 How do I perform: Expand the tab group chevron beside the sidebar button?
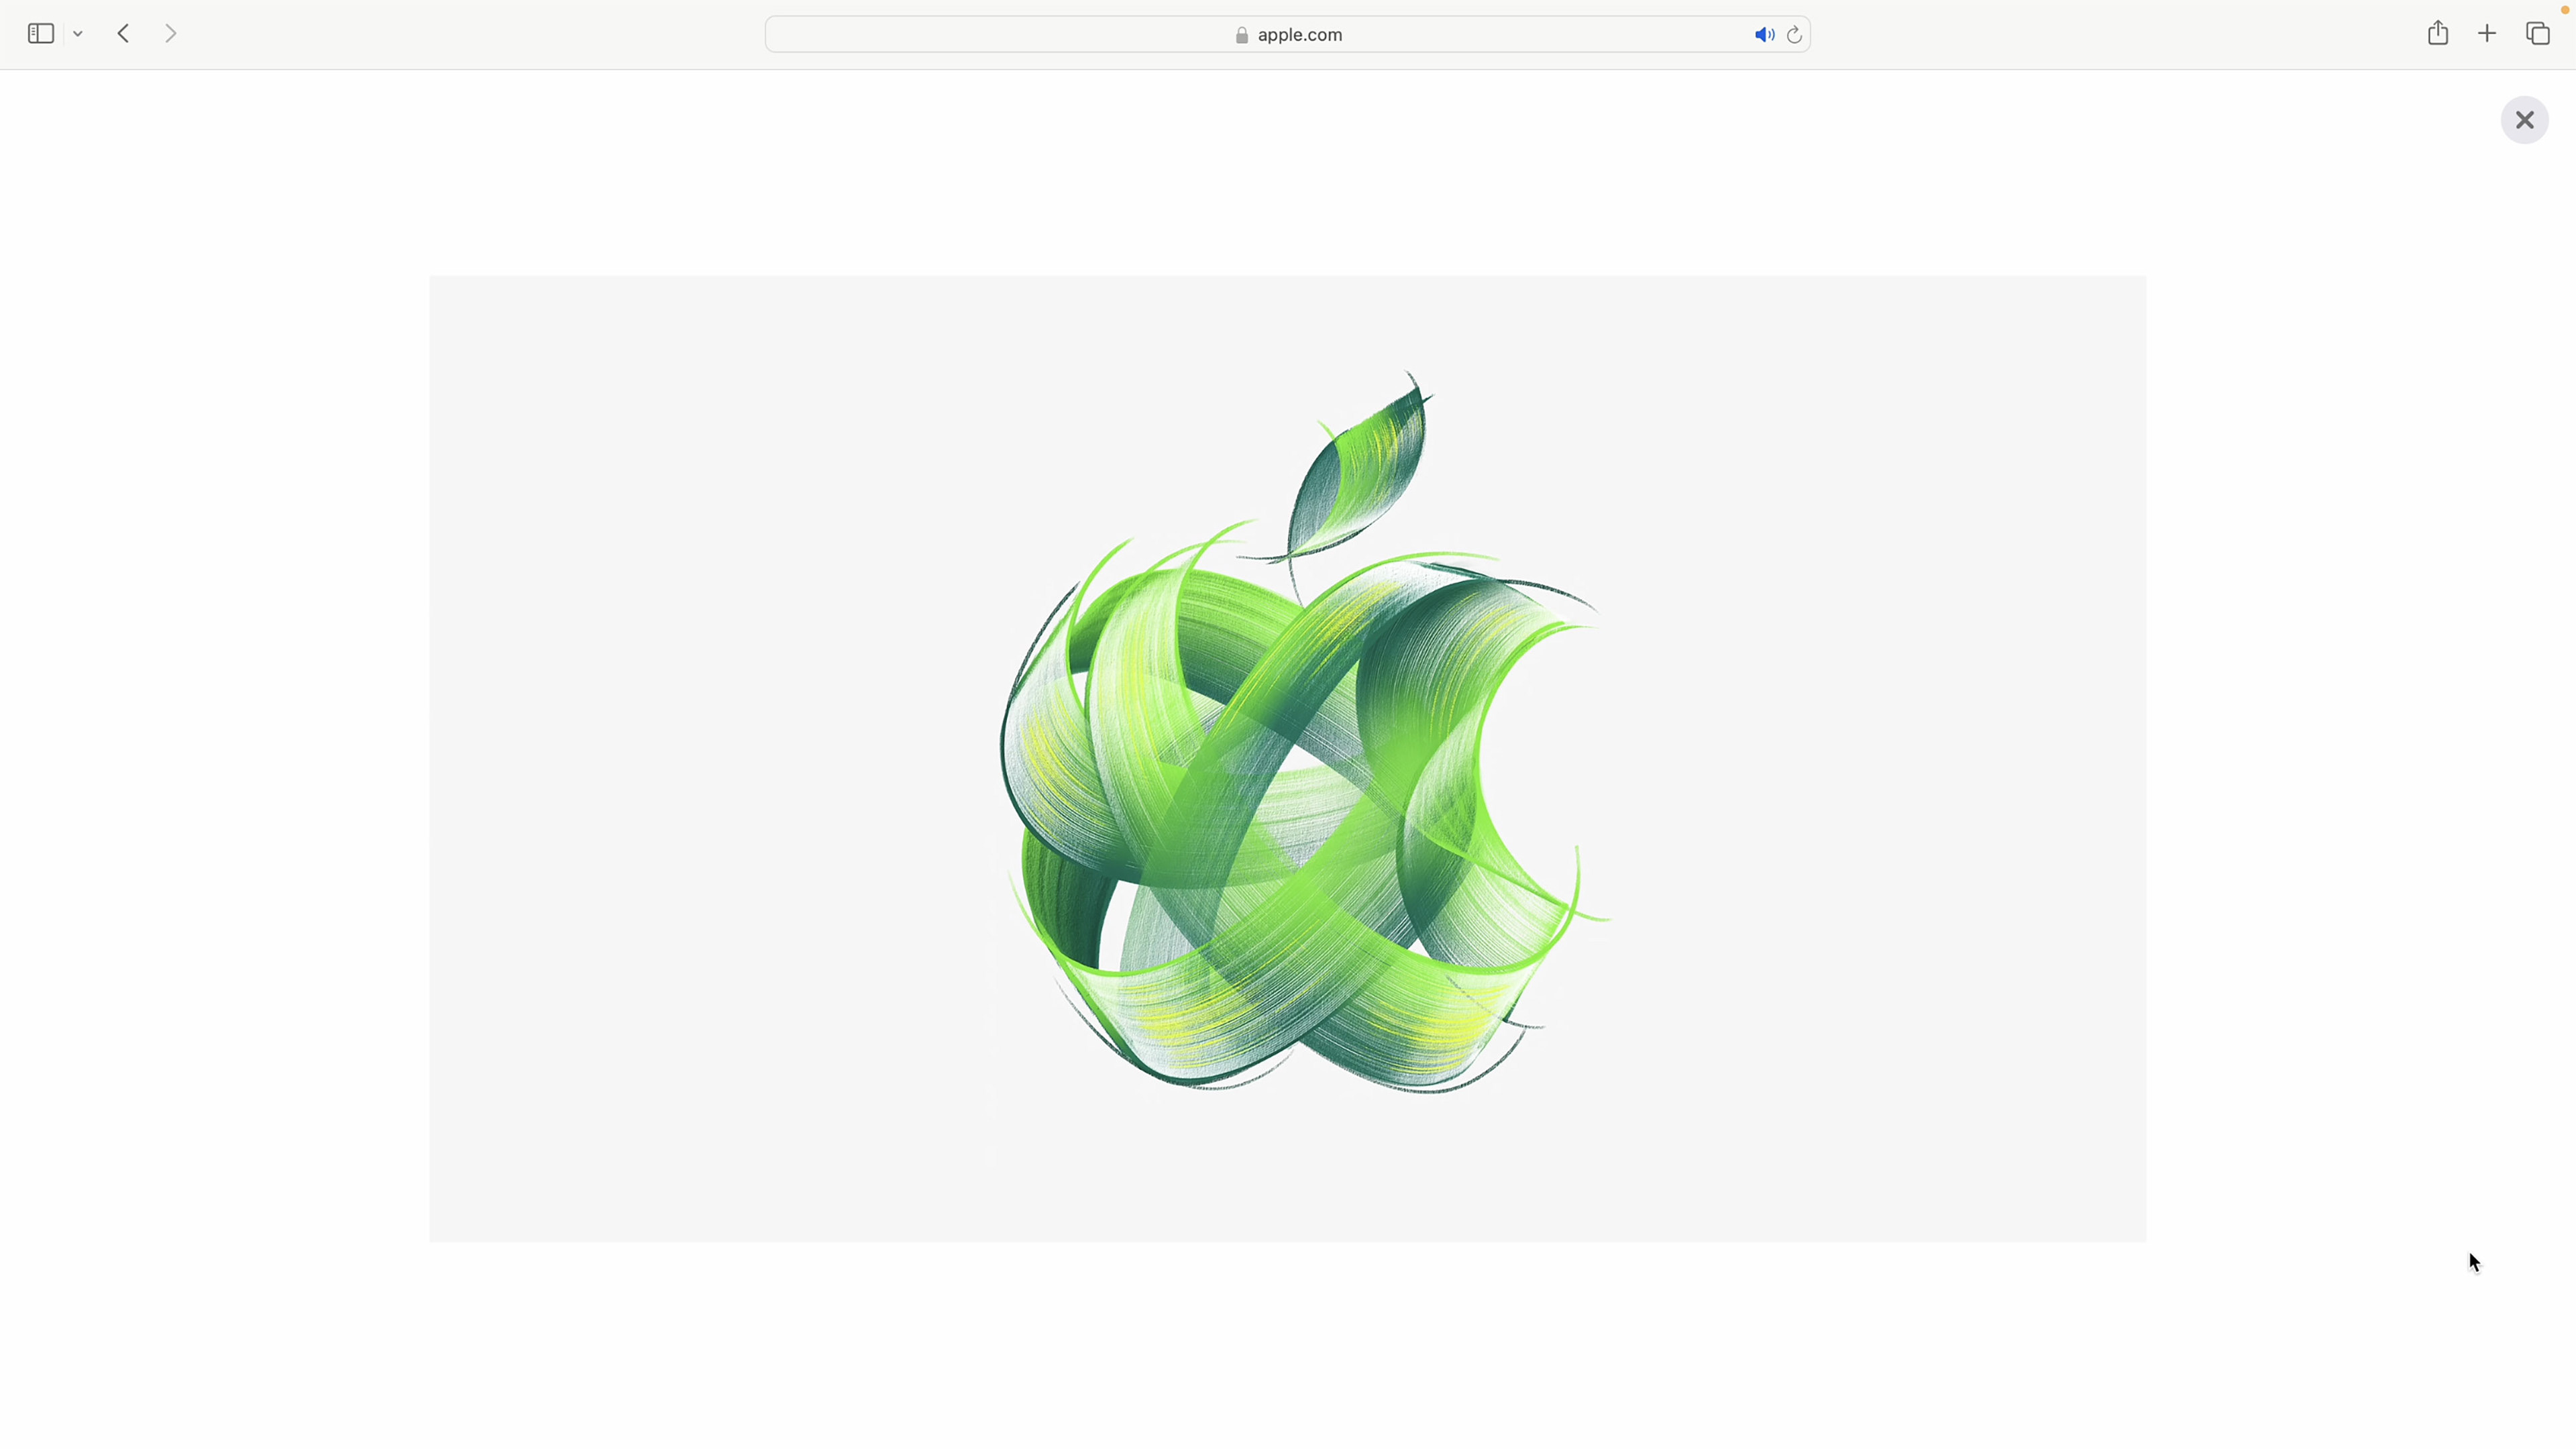click(78, 34)
